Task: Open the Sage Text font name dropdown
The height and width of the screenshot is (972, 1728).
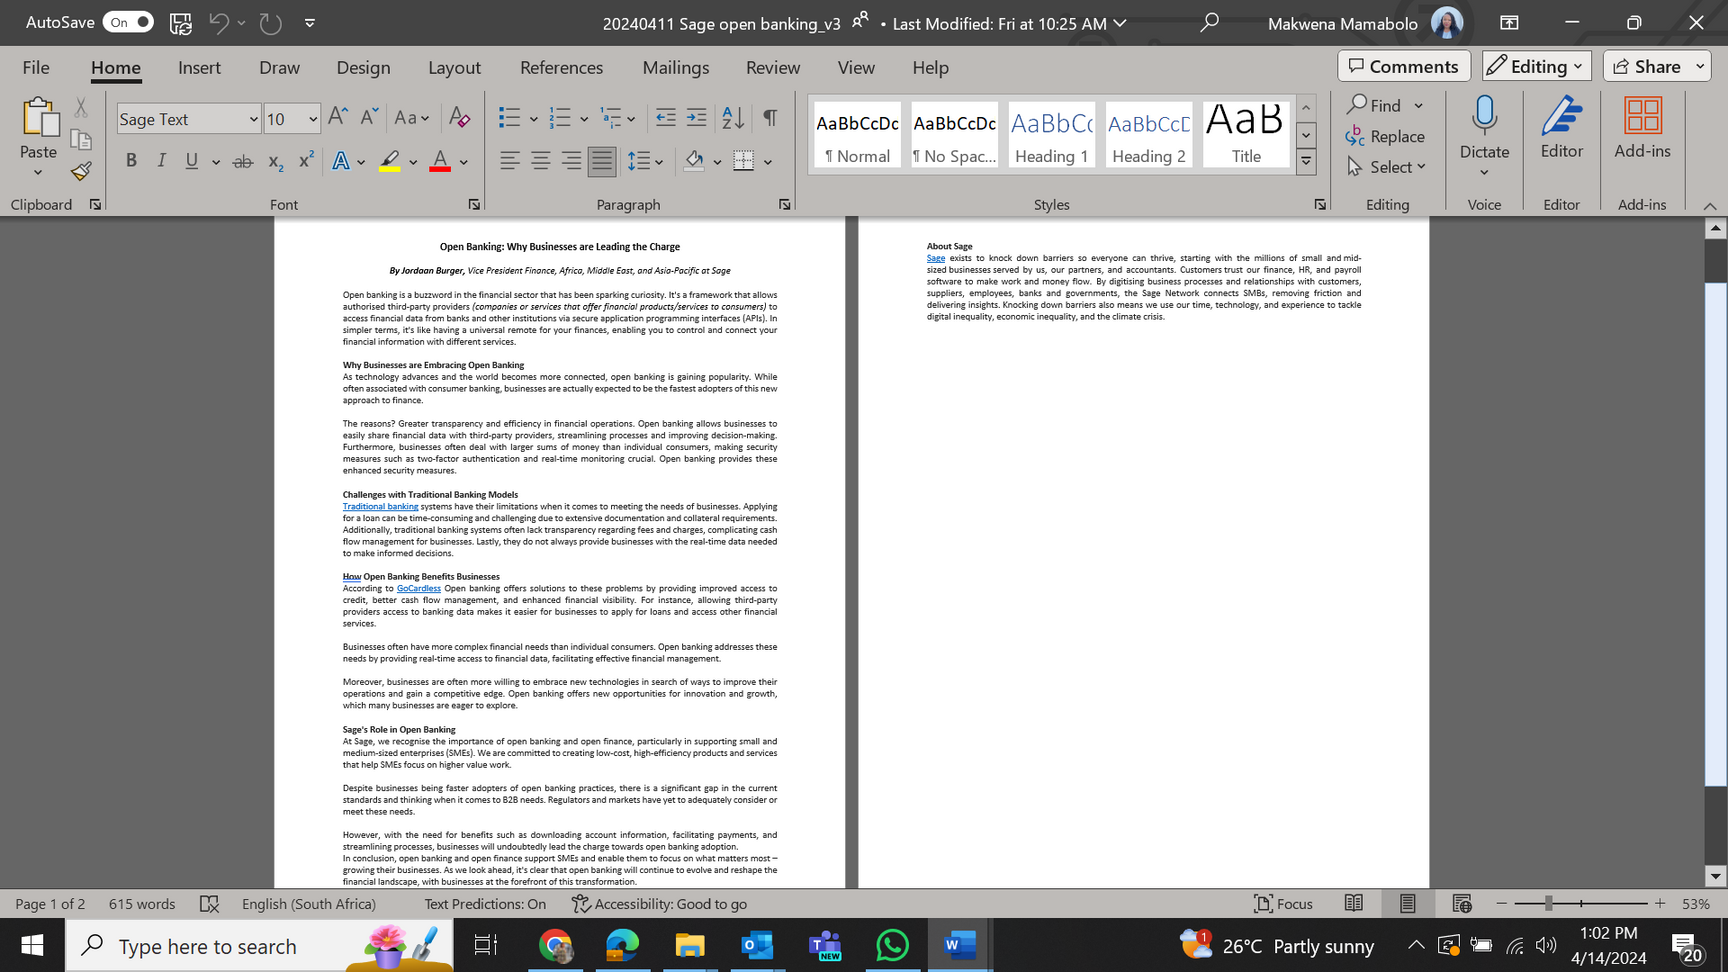Action: [x=253, y=119]
